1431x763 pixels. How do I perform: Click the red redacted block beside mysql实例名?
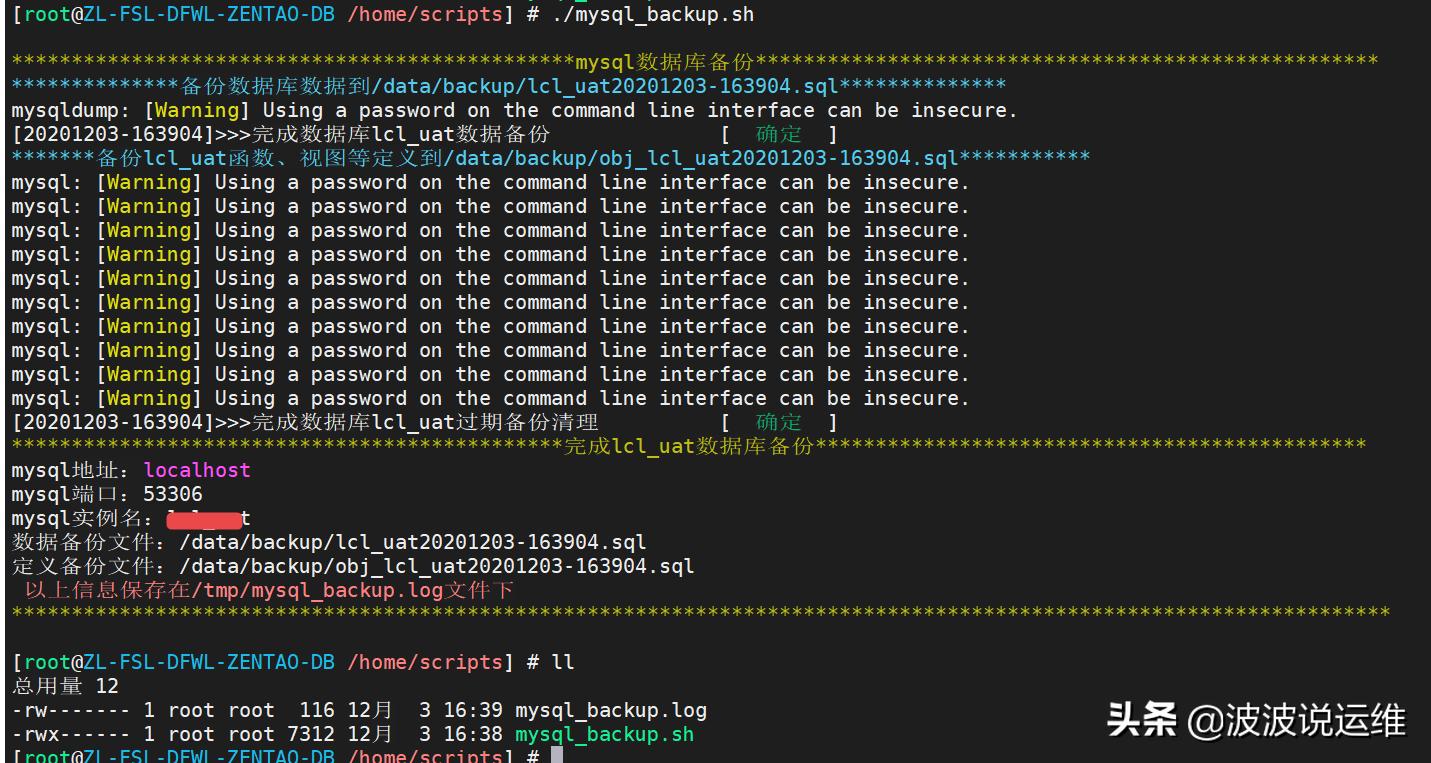204,519
